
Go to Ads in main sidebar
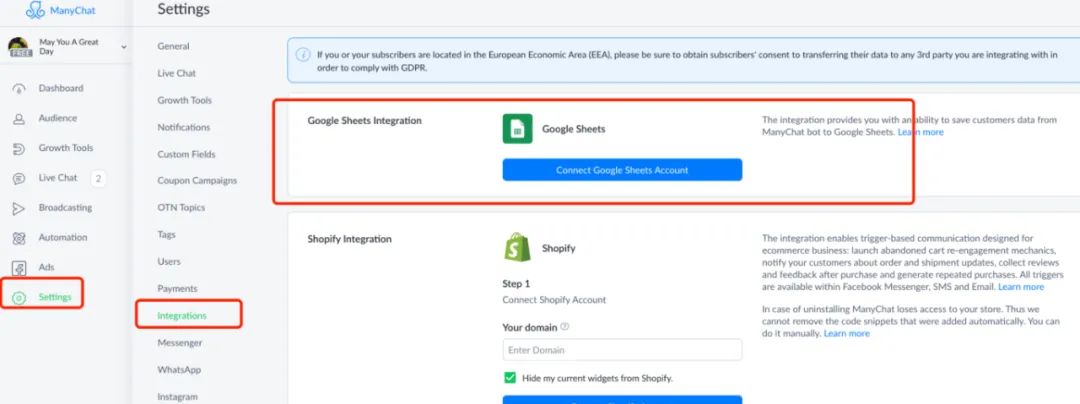point(46,267)
